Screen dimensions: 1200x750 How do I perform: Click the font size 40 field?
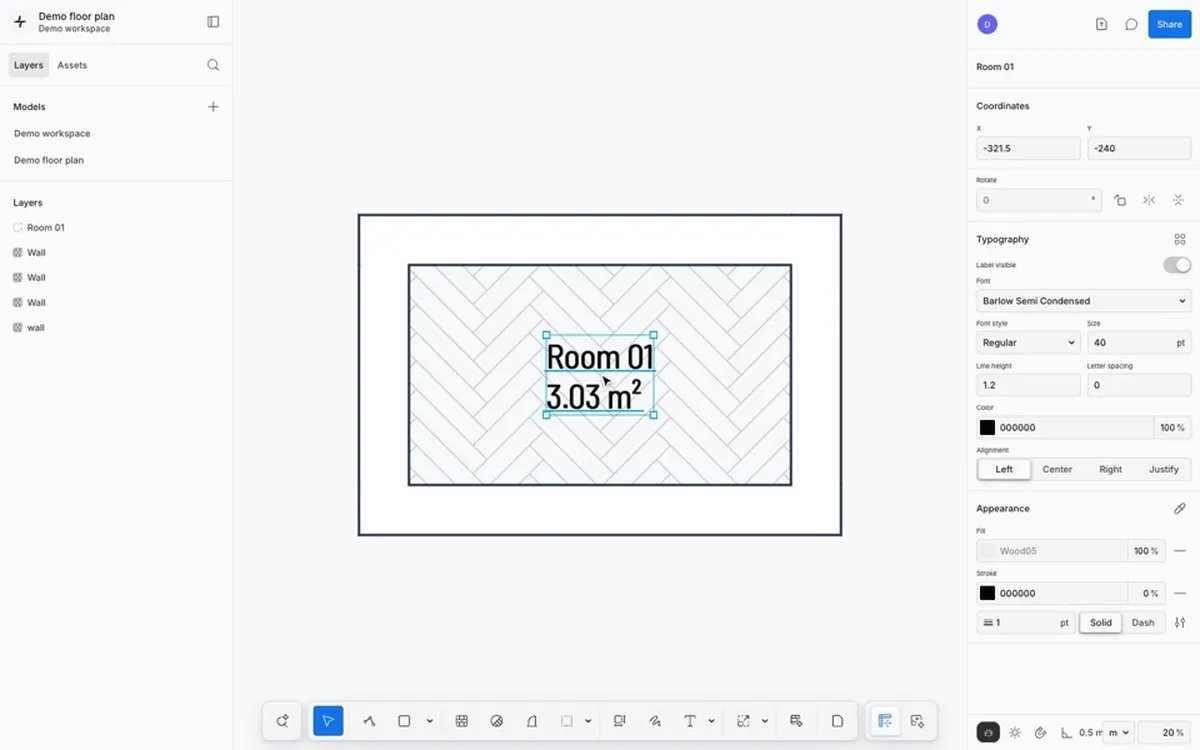(x=1139, y=343)
